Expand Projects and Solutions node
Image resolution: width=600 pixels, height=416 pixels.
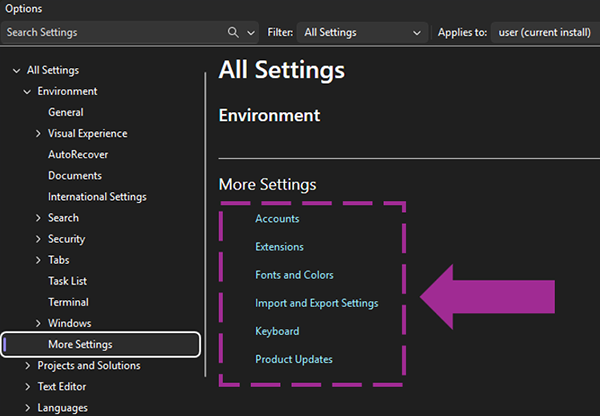click(x=27, y=366)
